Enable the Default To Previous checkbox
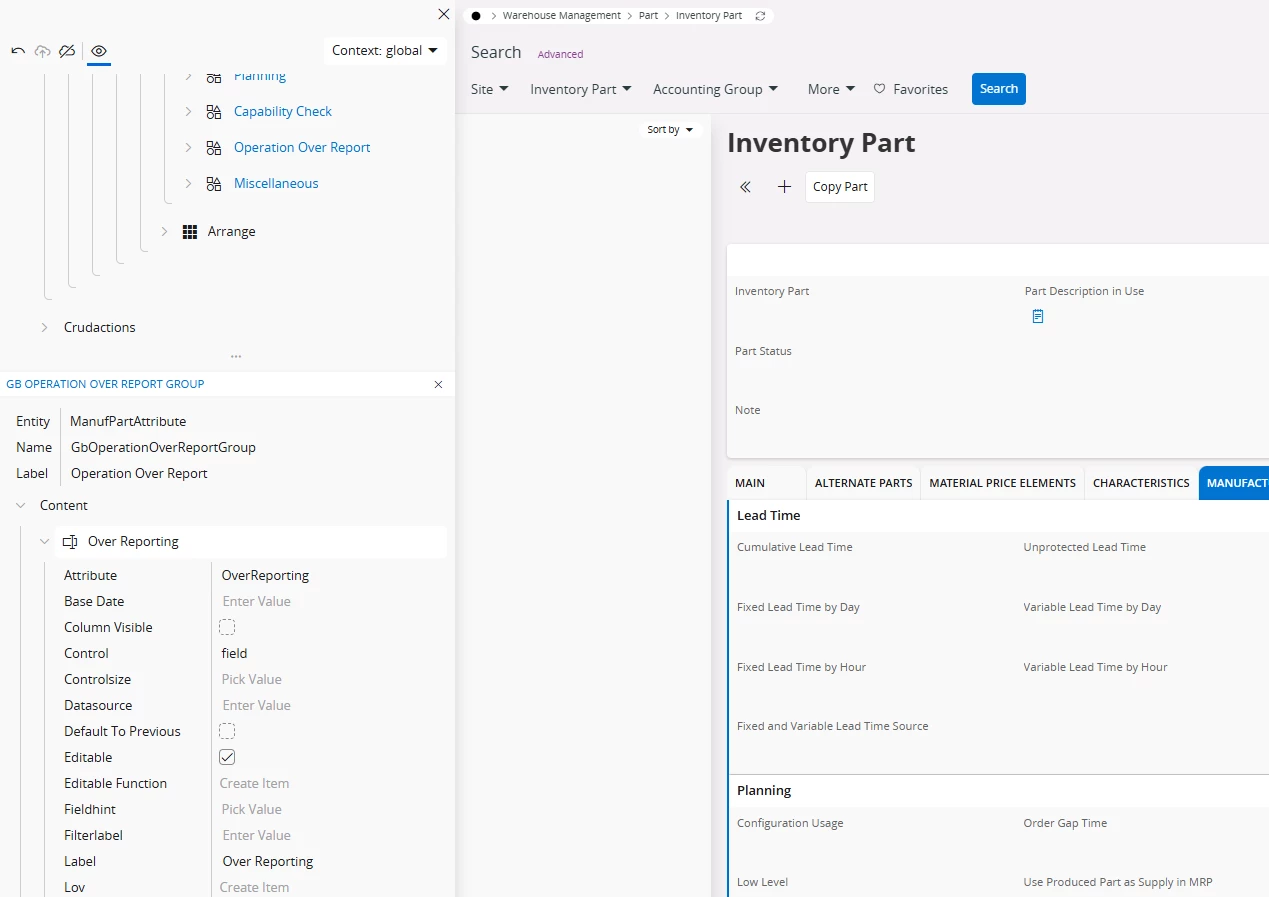Image resolution: width=1269 pixels, height=897 pixels. coord(227,731)
